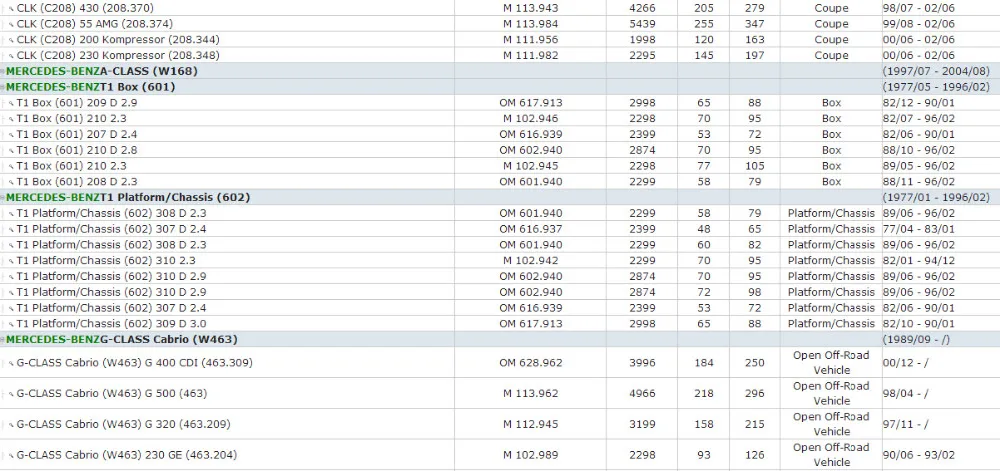Click displacement value 3996

tap(642, 363)
